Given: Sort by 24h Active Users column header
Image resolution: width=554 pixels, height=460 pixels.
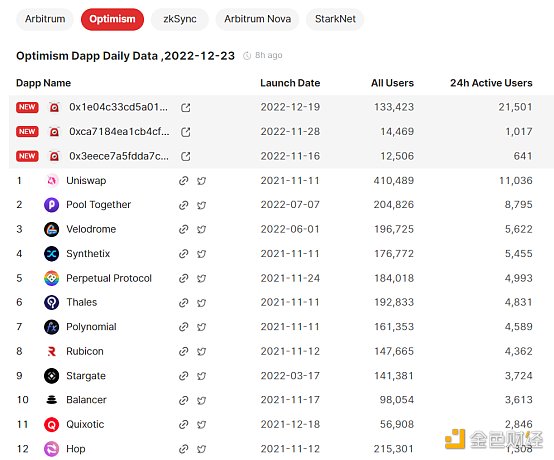Looking at the screenshot, I should coord(491,83).
